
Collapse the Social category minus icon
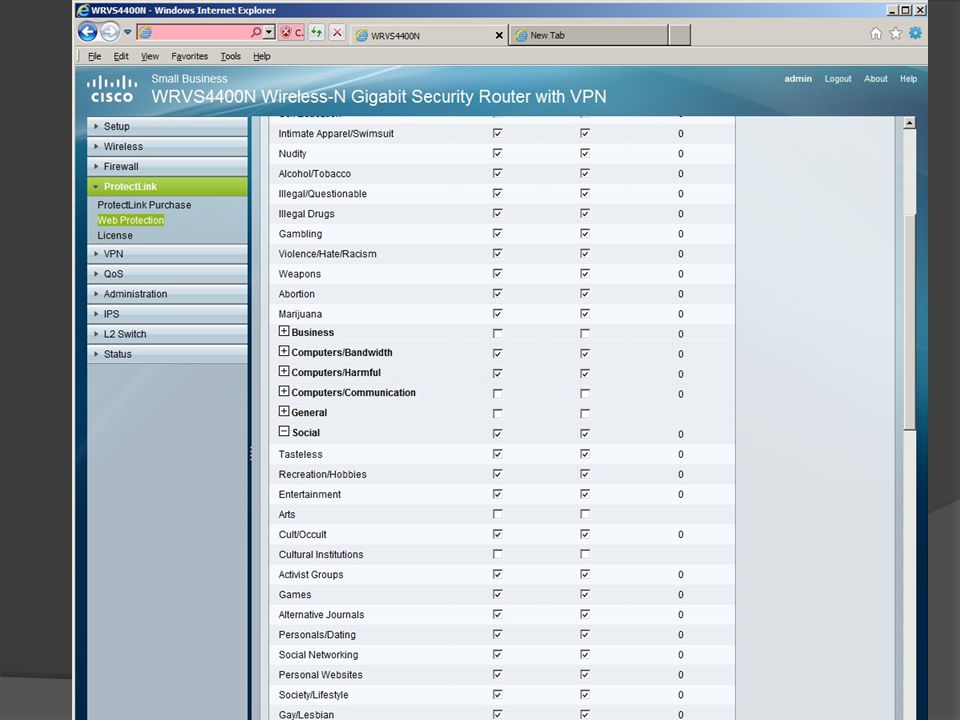click(x=284, y=431)
